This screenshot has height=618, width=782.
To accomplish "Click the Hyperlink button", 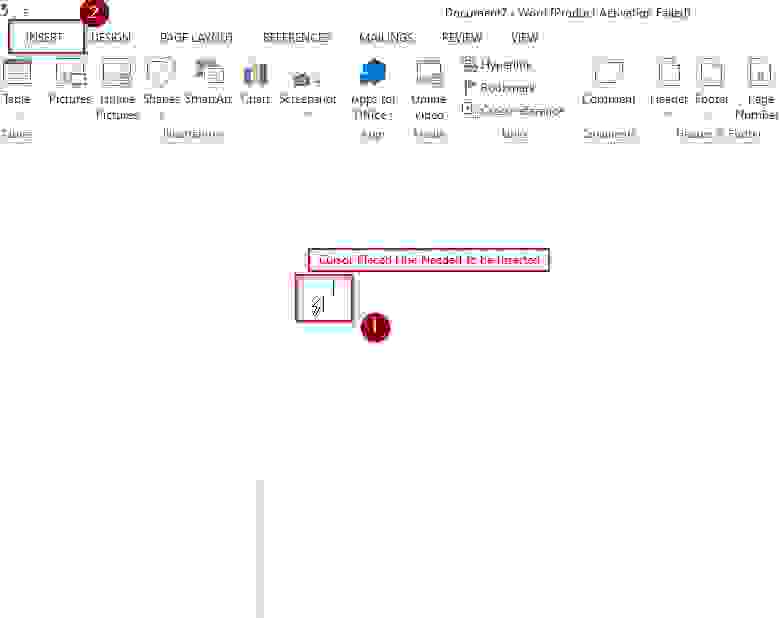I will click(498, 64).
